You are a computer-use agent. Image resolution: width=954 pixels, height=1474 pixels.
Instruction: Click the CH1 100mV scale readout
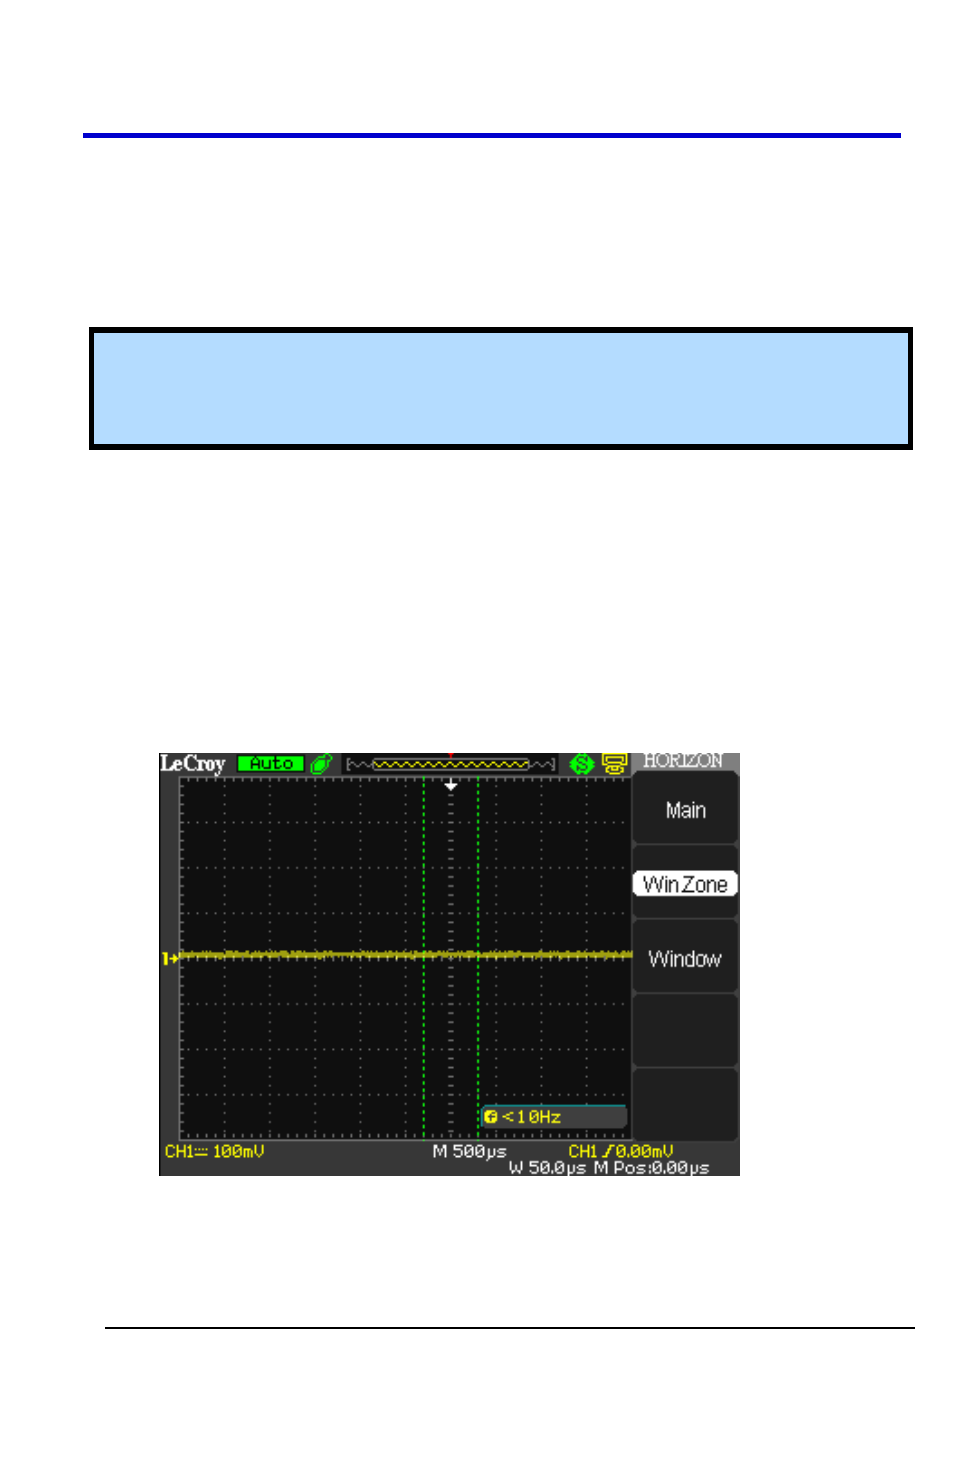(x=215, y=1151)
